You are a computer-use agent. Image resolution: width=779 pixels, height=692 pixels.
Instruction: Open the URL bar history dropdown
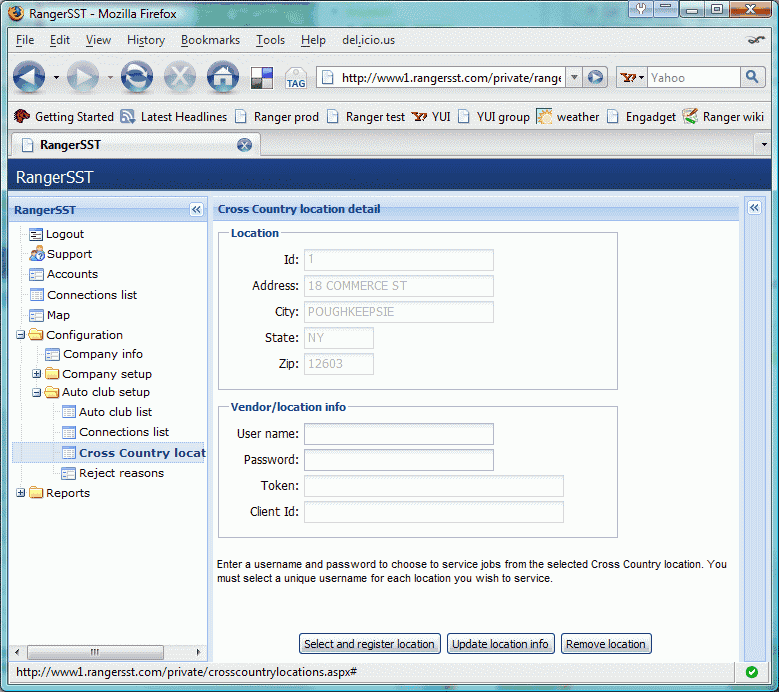click(574, 77)
